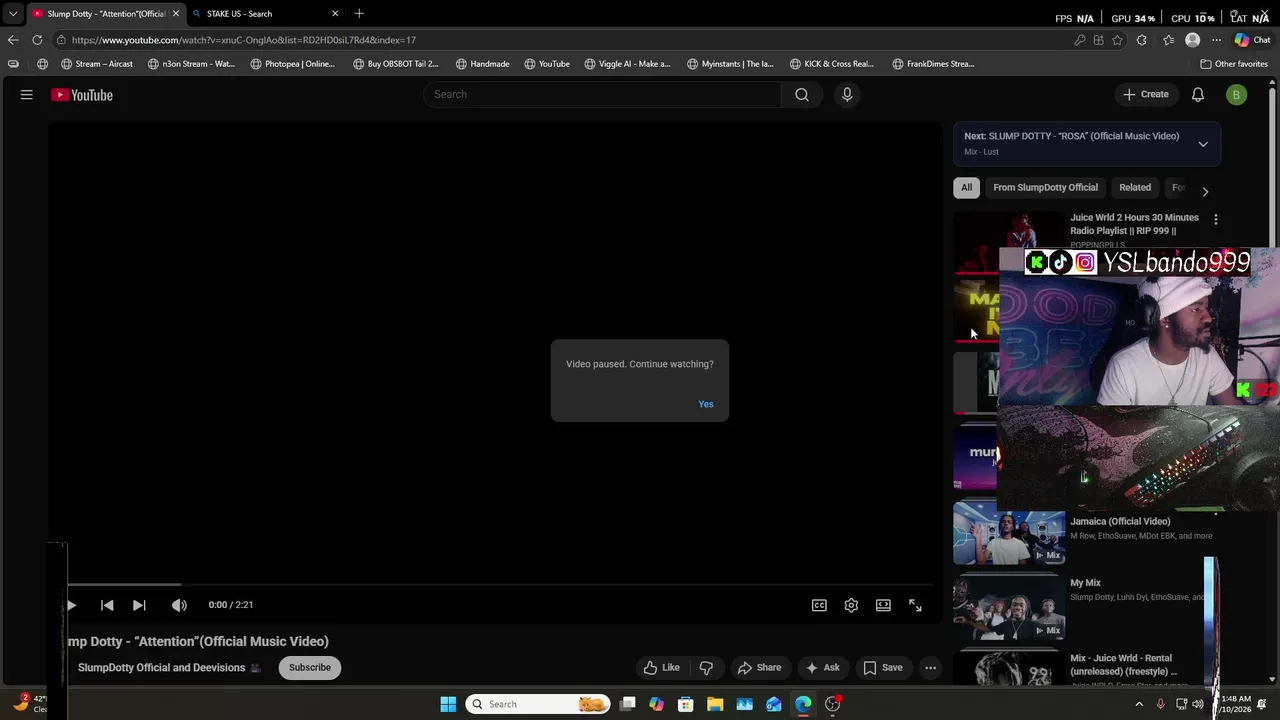
Task: Skip to the previous video
Action: [107, 605]
